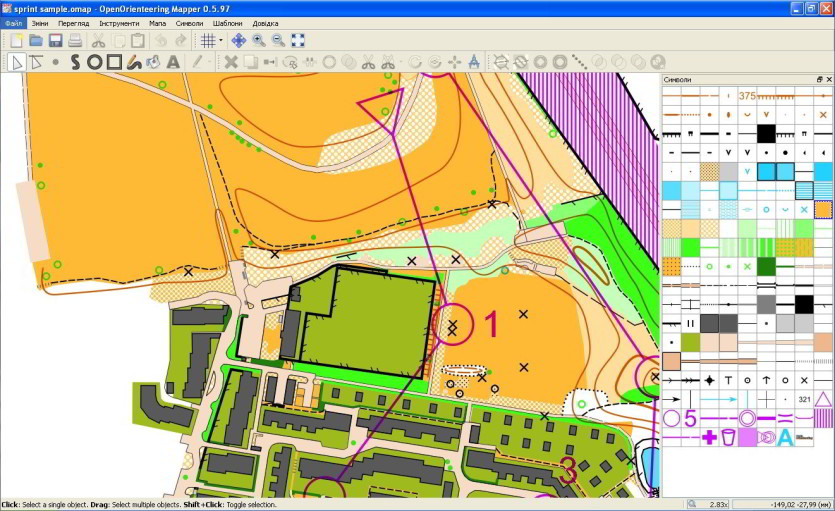Select the pan map tool
The image size is (835, 511).
pos(239,40)
